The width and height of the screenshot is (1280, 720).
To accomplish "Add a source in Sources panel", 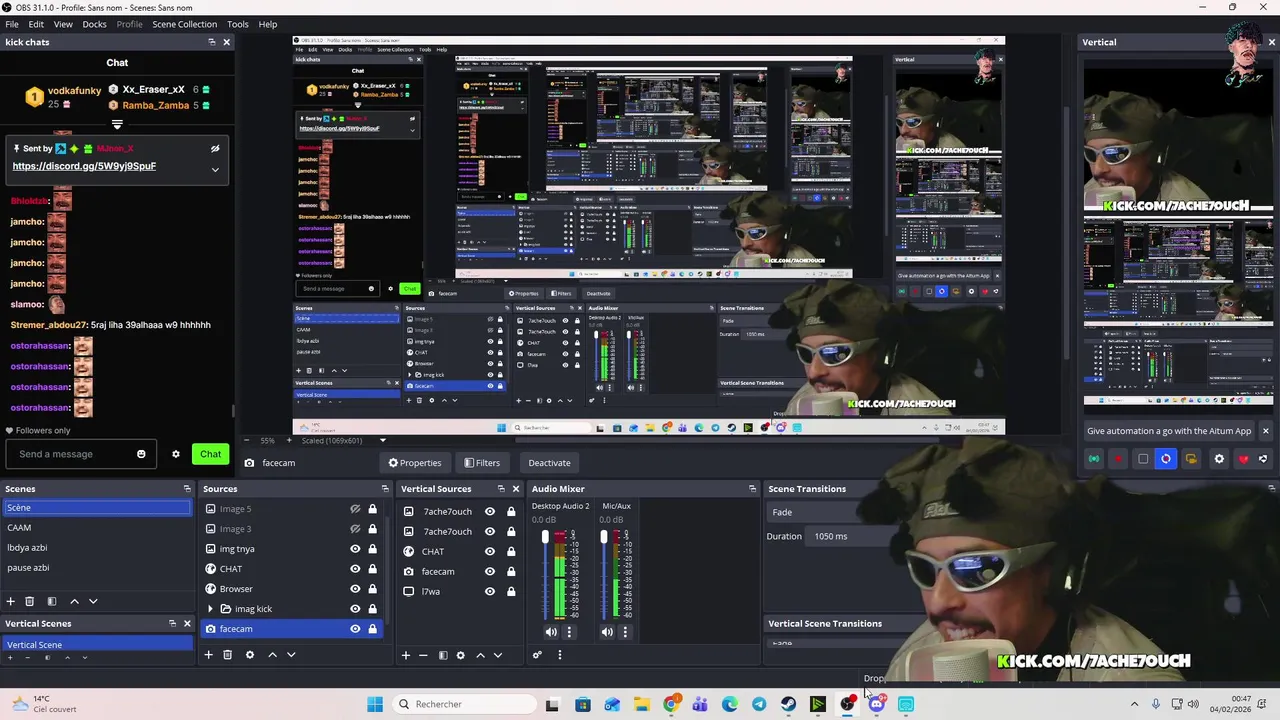I will (208, 655).
